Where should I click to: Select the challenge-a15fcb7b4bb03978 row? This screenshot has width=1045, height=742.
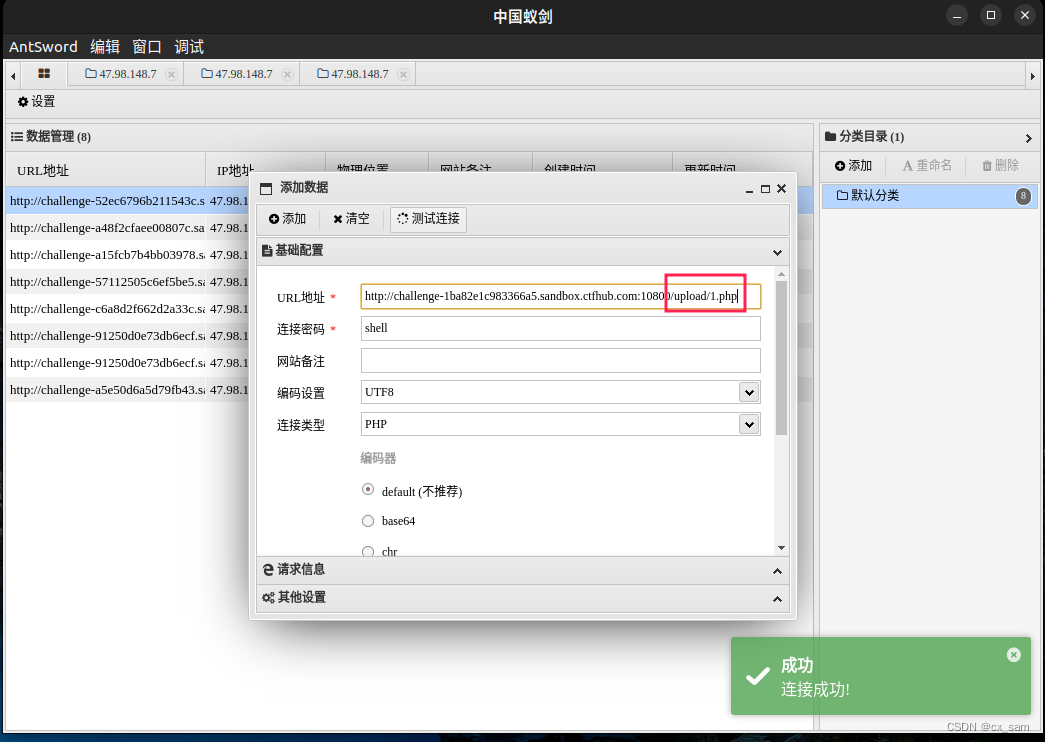tap(127, 255)
